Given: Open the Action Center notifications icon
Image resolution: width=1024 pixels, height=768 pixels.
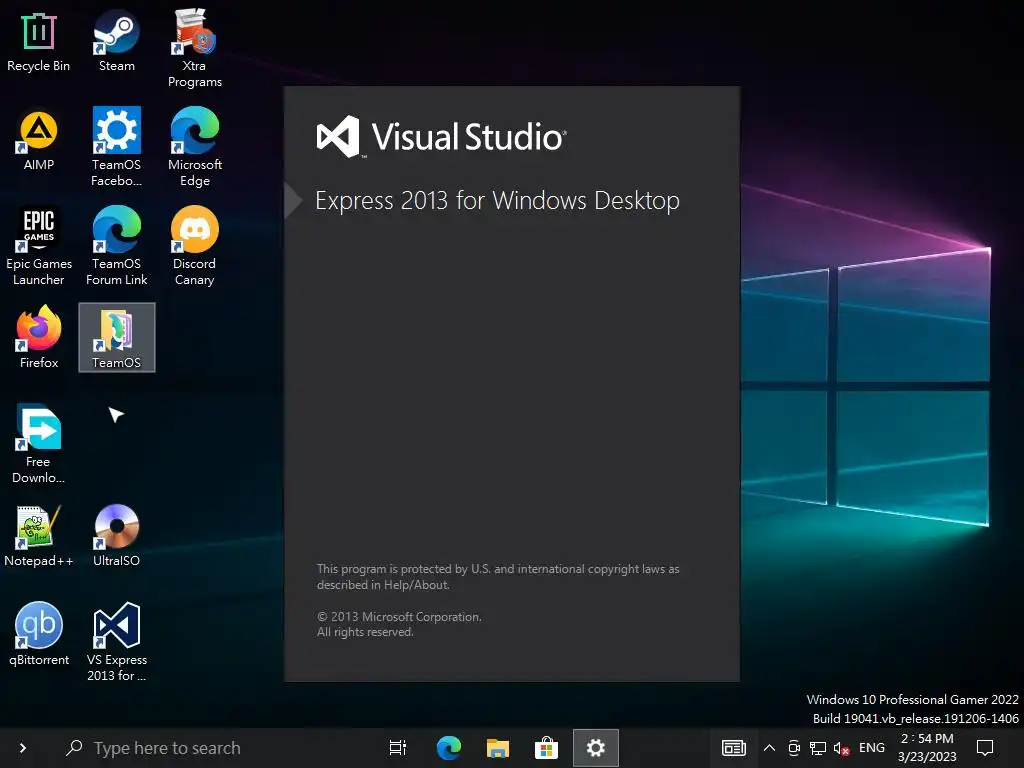Looking at the screenshot, I should click(985, 748).
